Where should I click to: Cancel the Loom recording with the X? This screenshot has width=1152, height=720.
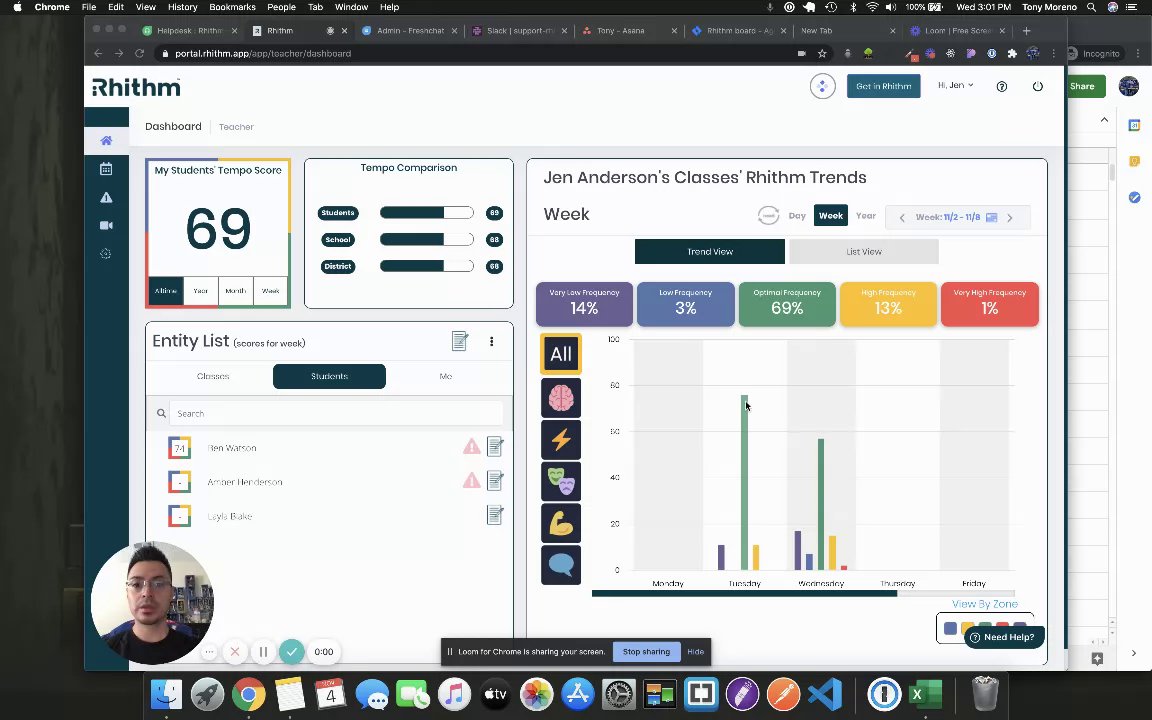click(235, 652)
